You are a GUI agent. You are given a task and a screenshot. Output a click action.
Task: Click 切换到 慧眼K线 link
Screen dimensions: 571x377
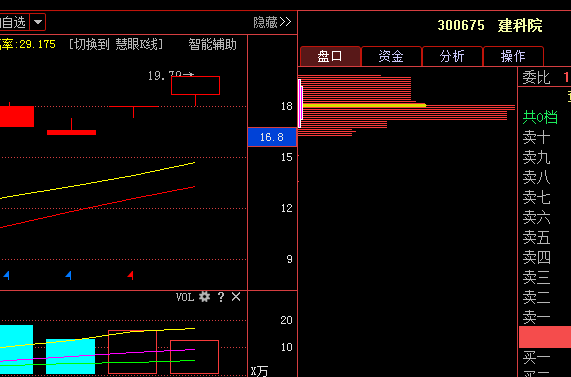click(x=116, y=44)
